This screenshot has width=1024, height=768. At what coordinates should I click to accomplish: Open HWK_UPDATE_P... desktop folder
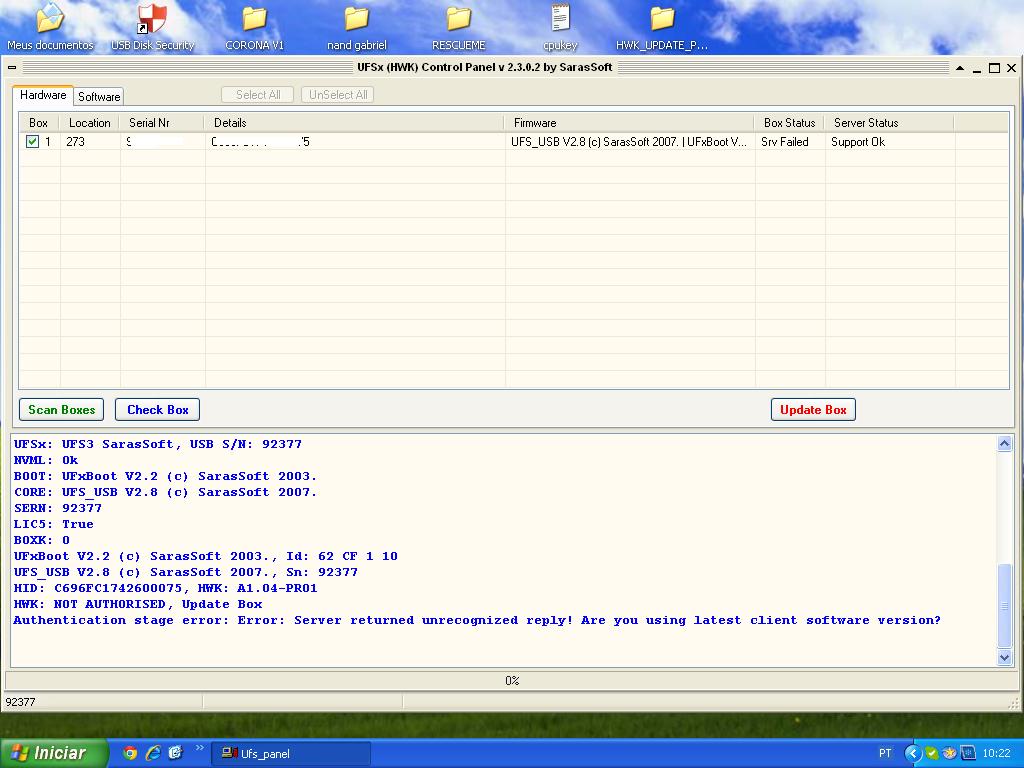coord(662,26)
